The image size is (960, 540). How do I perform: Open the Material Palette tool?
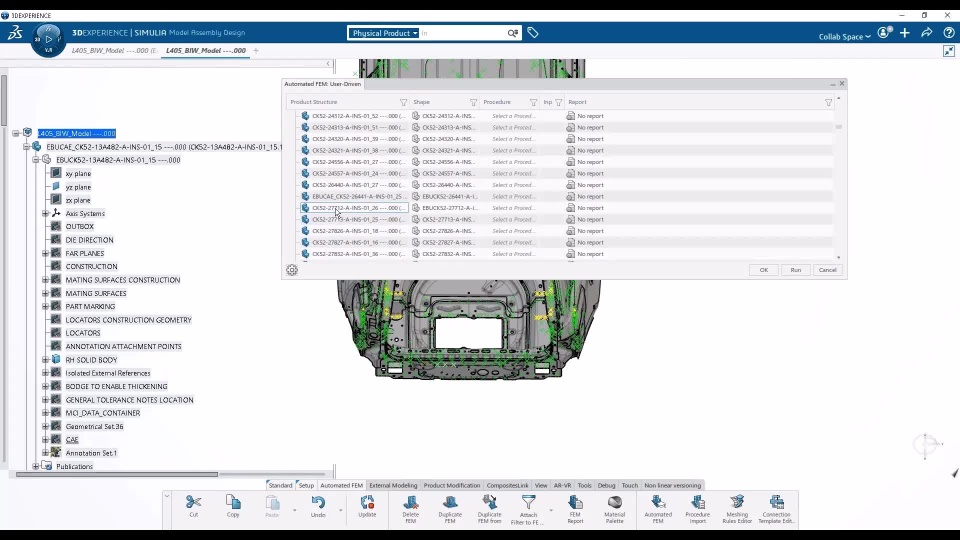coord(615,503)
